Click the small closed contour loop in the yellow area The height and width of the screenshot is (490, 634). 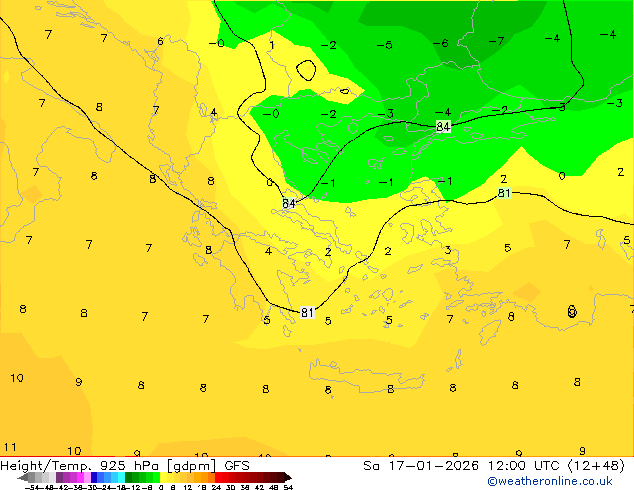(306, 70)
